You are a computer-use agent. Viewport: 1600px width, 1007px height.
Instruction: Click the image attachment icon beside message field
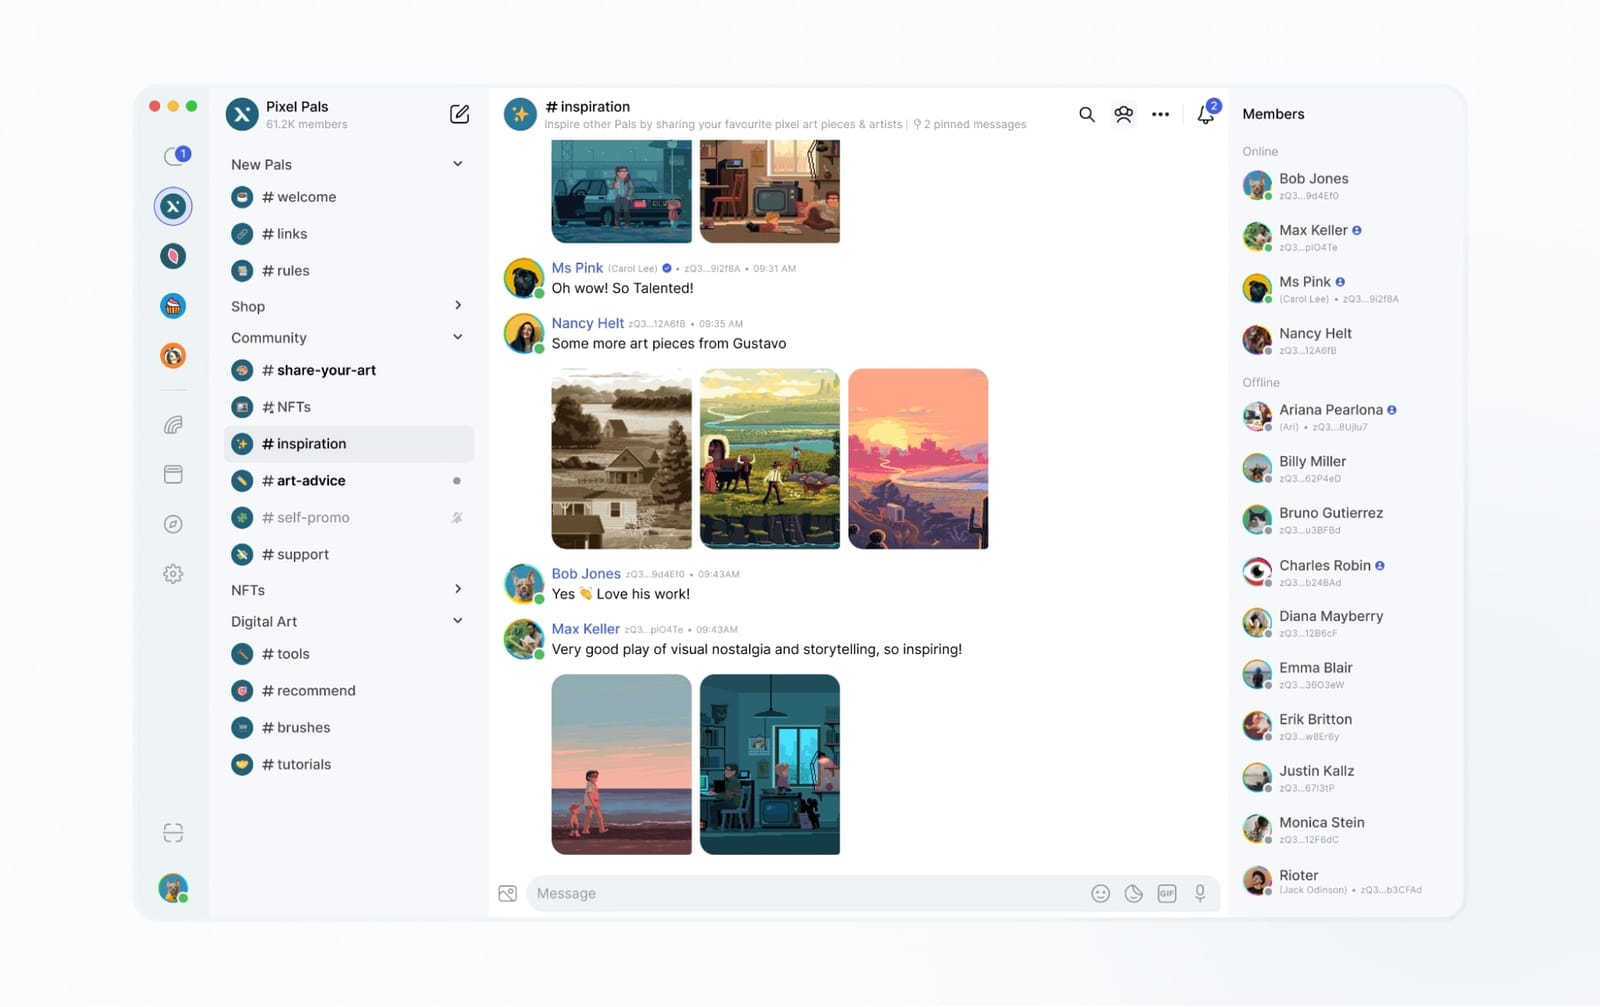(509, 893)
